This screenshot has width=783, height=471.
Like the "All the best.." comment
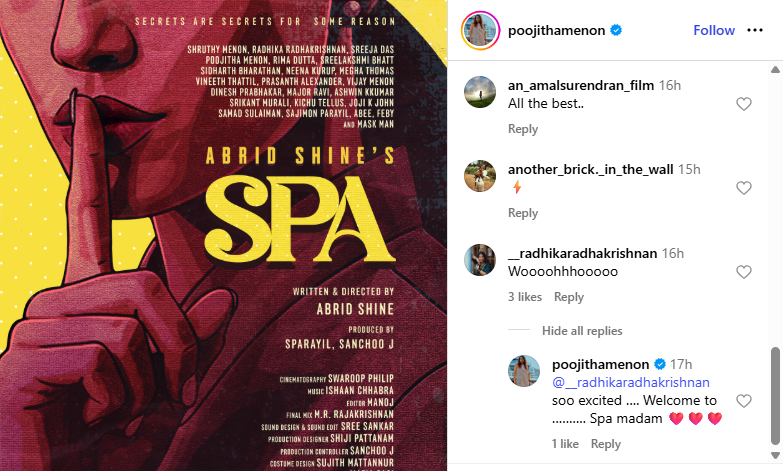[744, 104]
